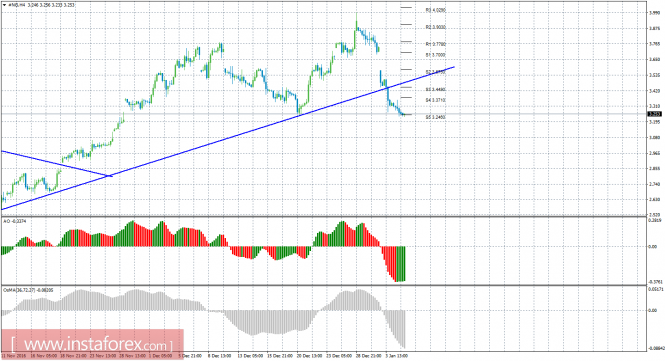Click the 3 Jan 13:00 time axis label
This screenshot has width=665, height=361.
(397, 356)
